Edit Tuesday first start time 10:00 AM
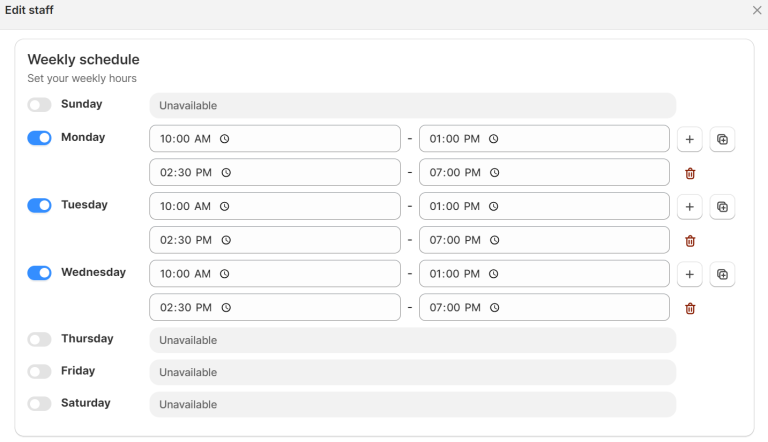This screenshot has height=442, width=768. pyautogui.click(x=275, y=206)
